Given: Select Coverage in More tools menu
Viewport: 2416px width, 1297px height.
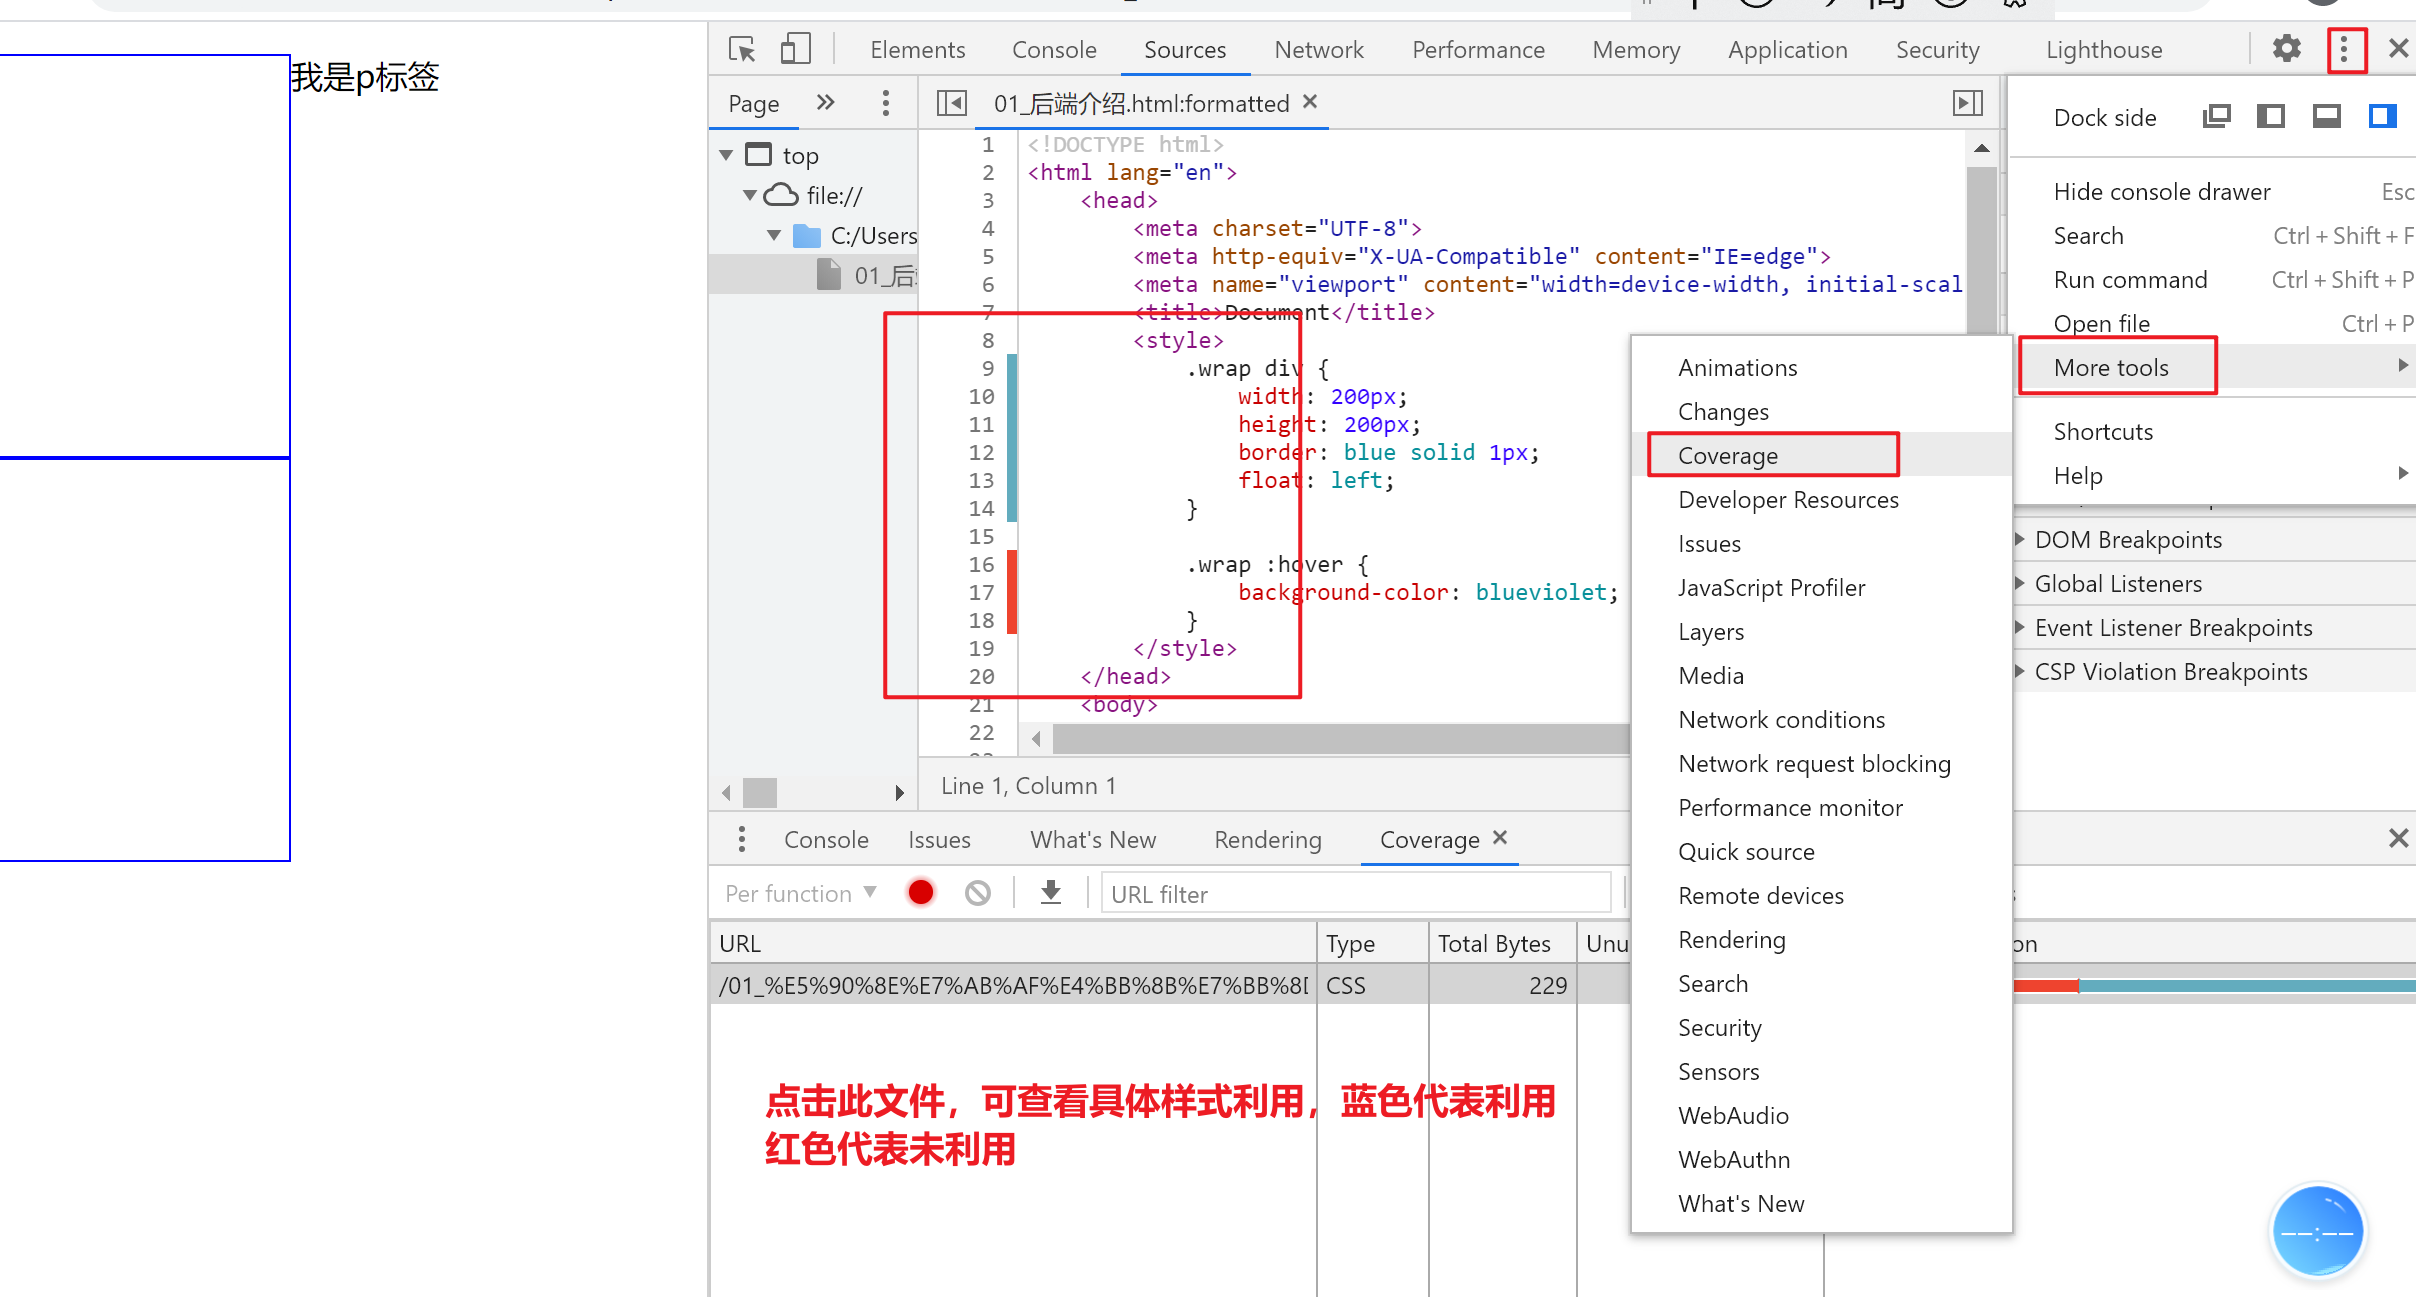Looking at the screenshot, I should [1728, 456].
